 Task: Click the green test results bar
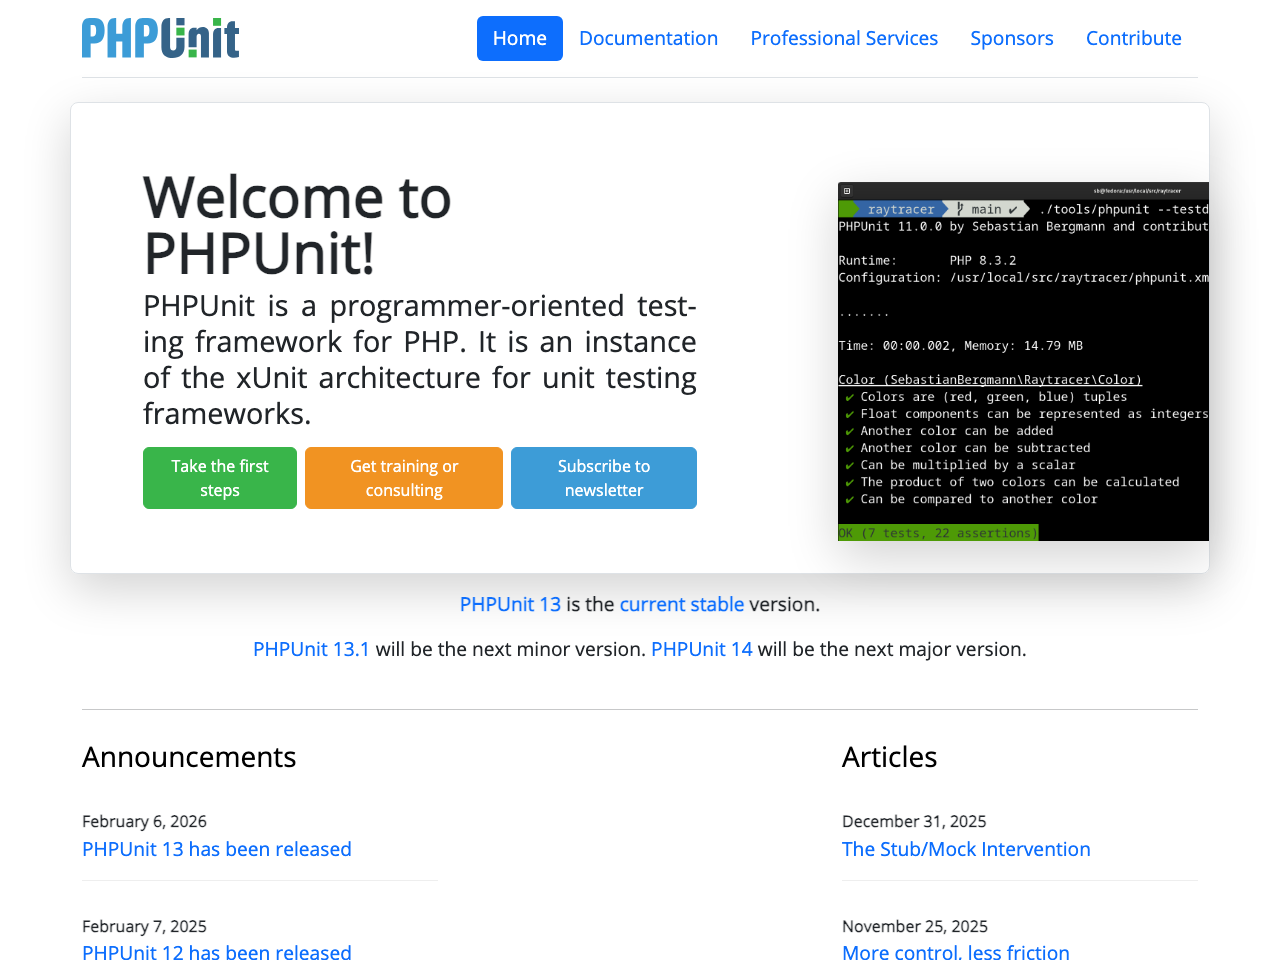coord(940,533)
